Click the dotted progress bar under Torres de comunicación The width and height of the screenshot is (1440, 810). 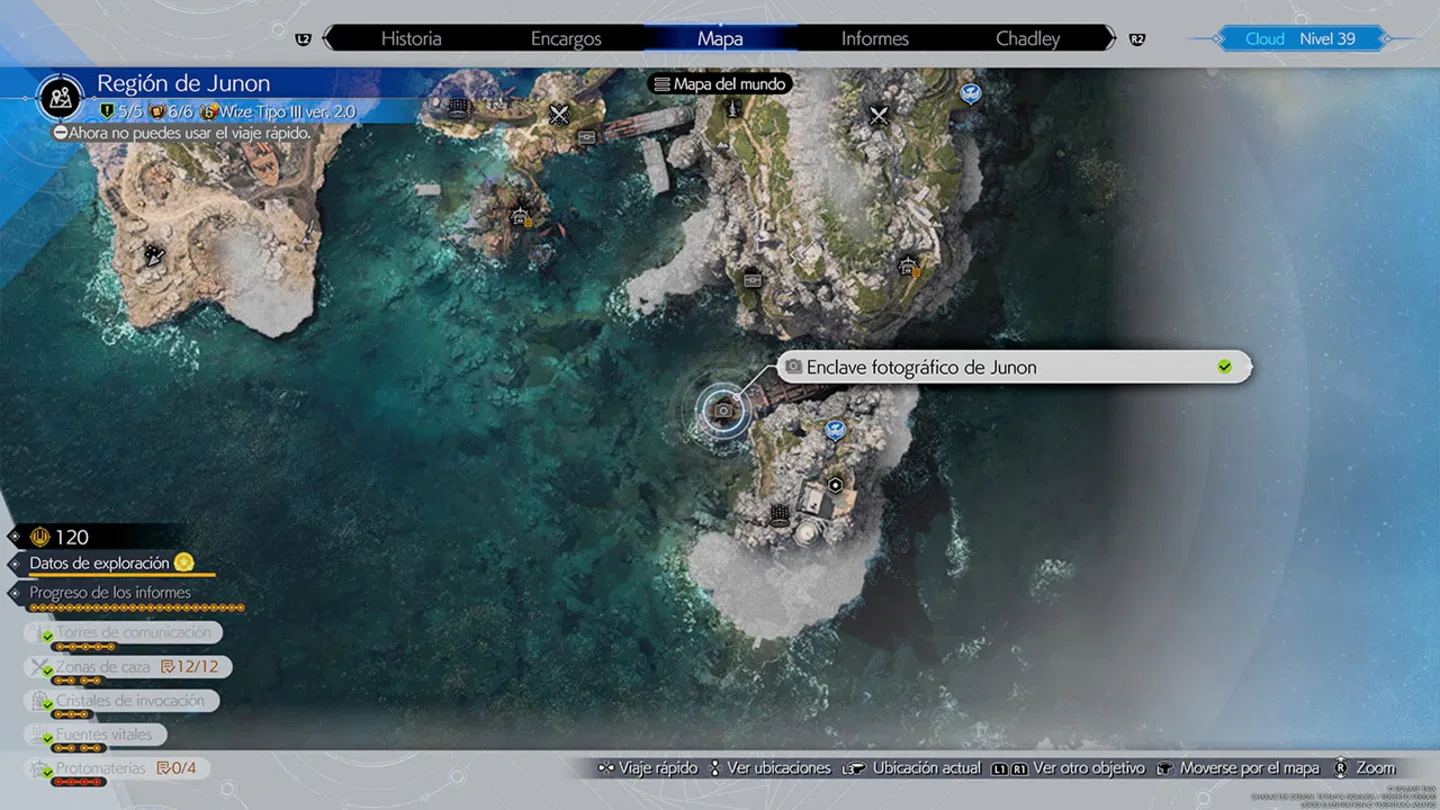84,647
